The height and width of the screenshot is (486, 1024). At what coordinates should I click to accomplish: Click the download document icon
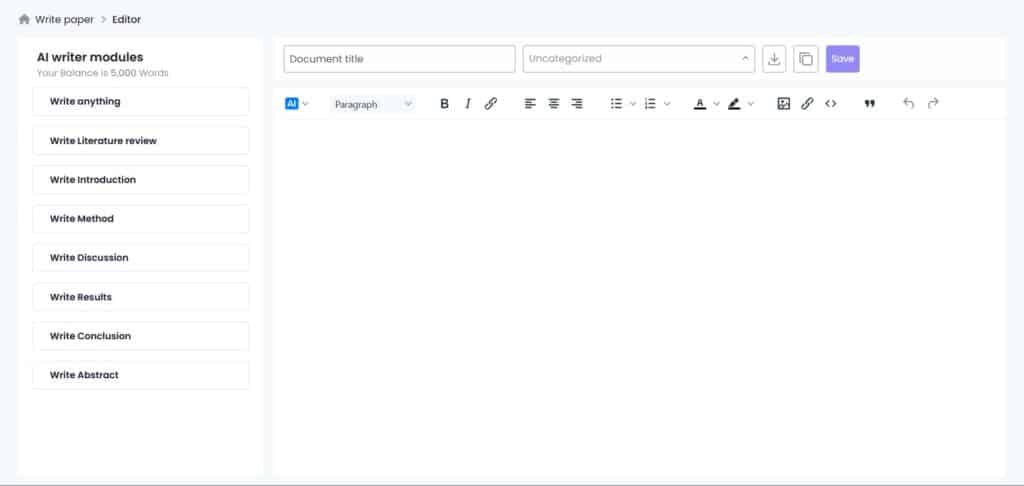pyautogui.click(x=774, y=59)
